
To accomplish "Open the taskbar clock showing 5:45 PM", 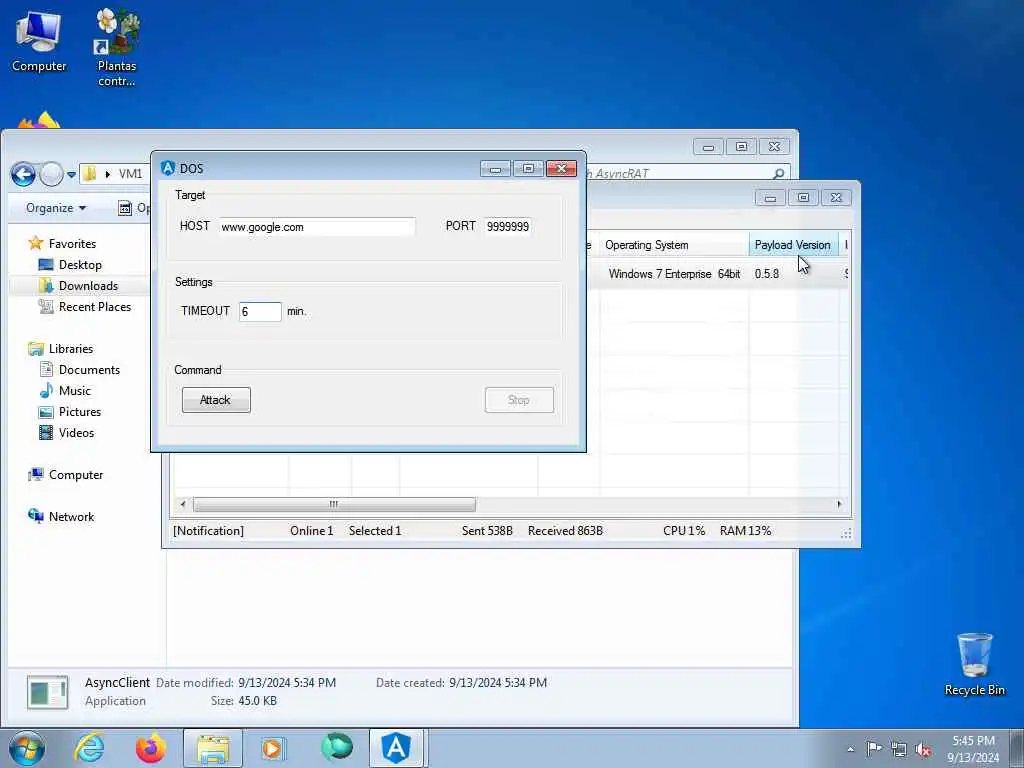I will pyautogui.click(x=973, y=749).
